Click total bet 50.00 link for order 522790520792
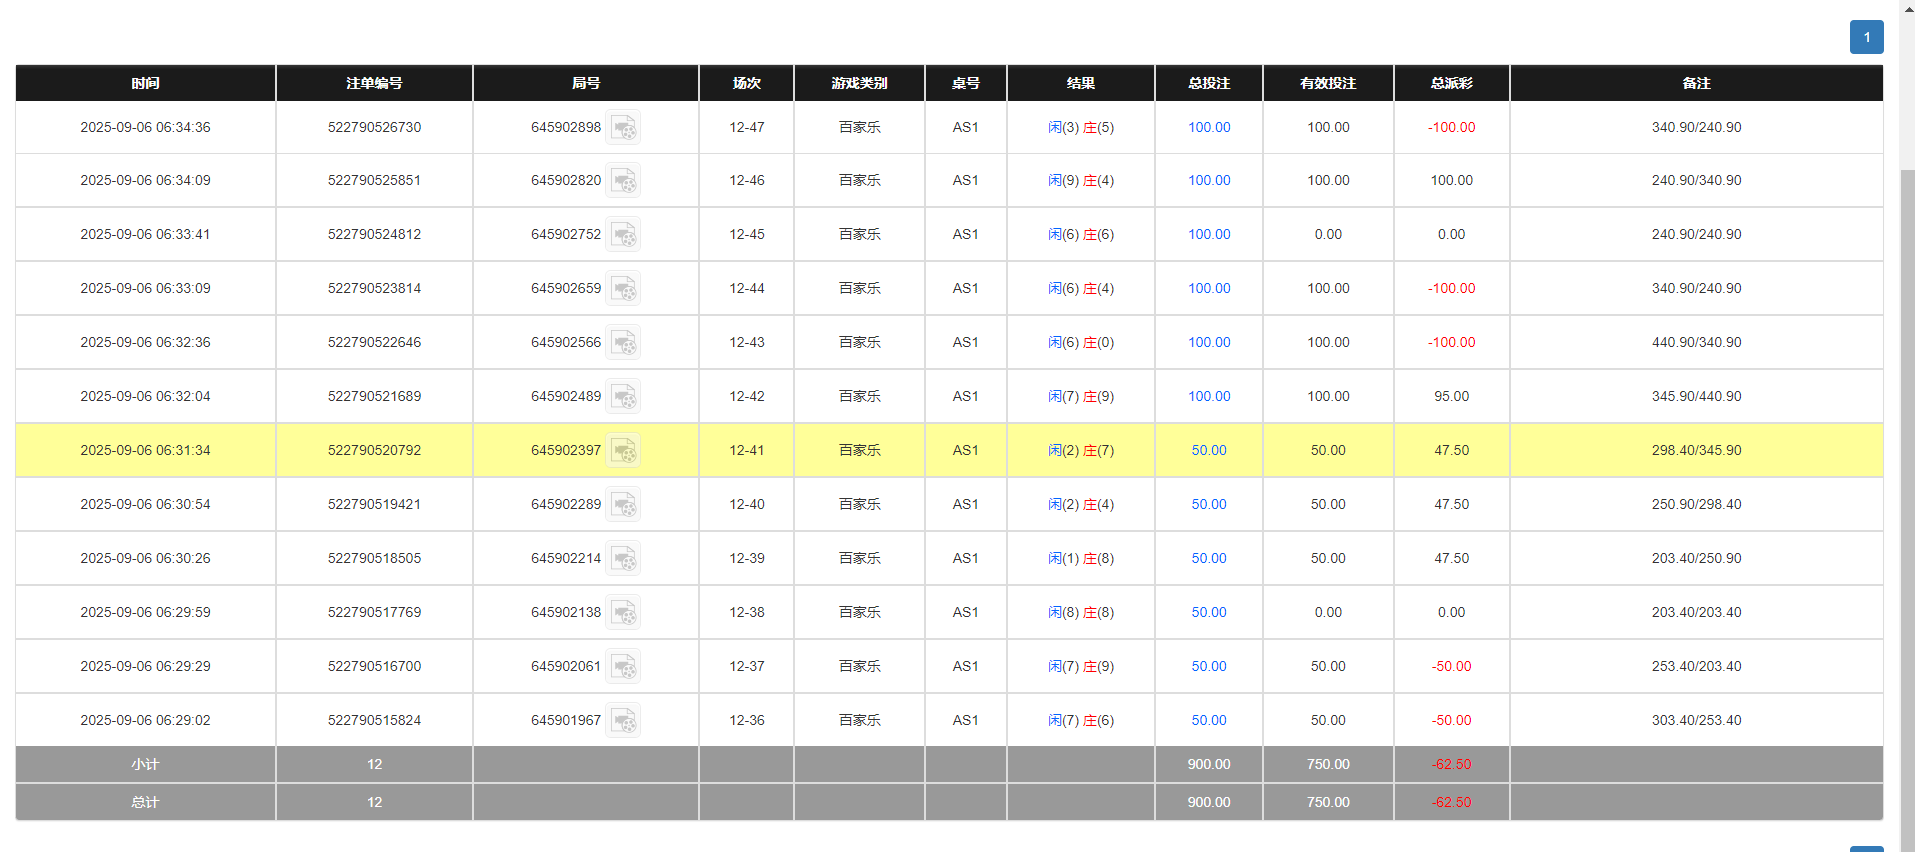 pyautogui.click(x=1208, y=451)
